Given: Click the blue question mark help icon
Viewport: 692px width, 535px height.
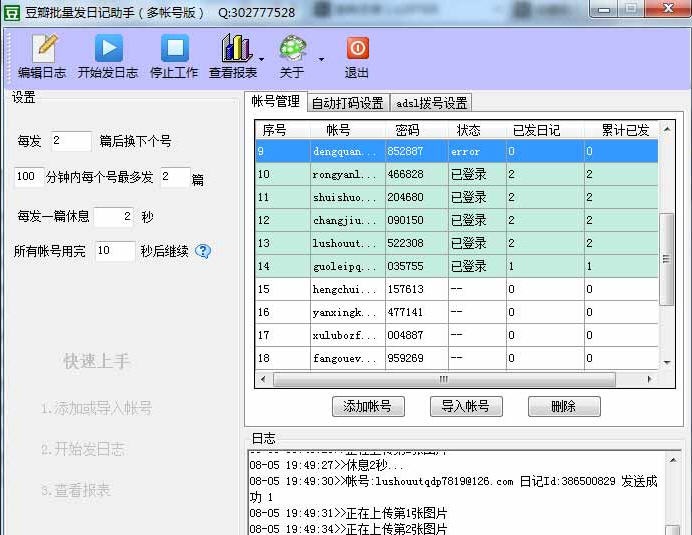Looking at the screenshot, I should 203,251.
